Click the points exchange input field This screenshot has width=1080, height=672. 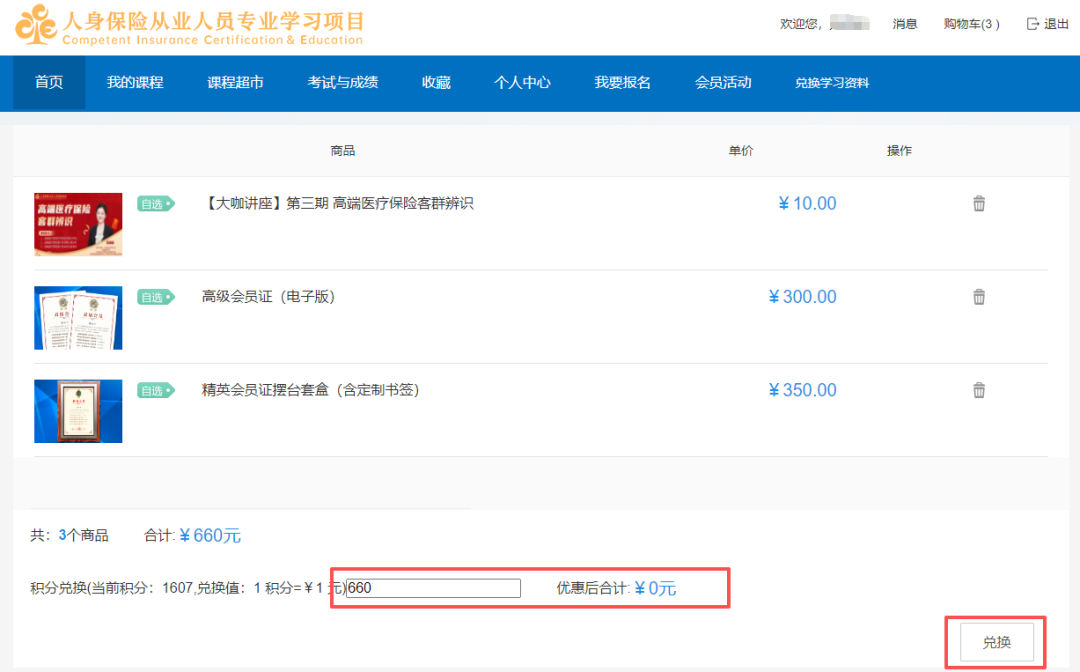pos(433,588)
